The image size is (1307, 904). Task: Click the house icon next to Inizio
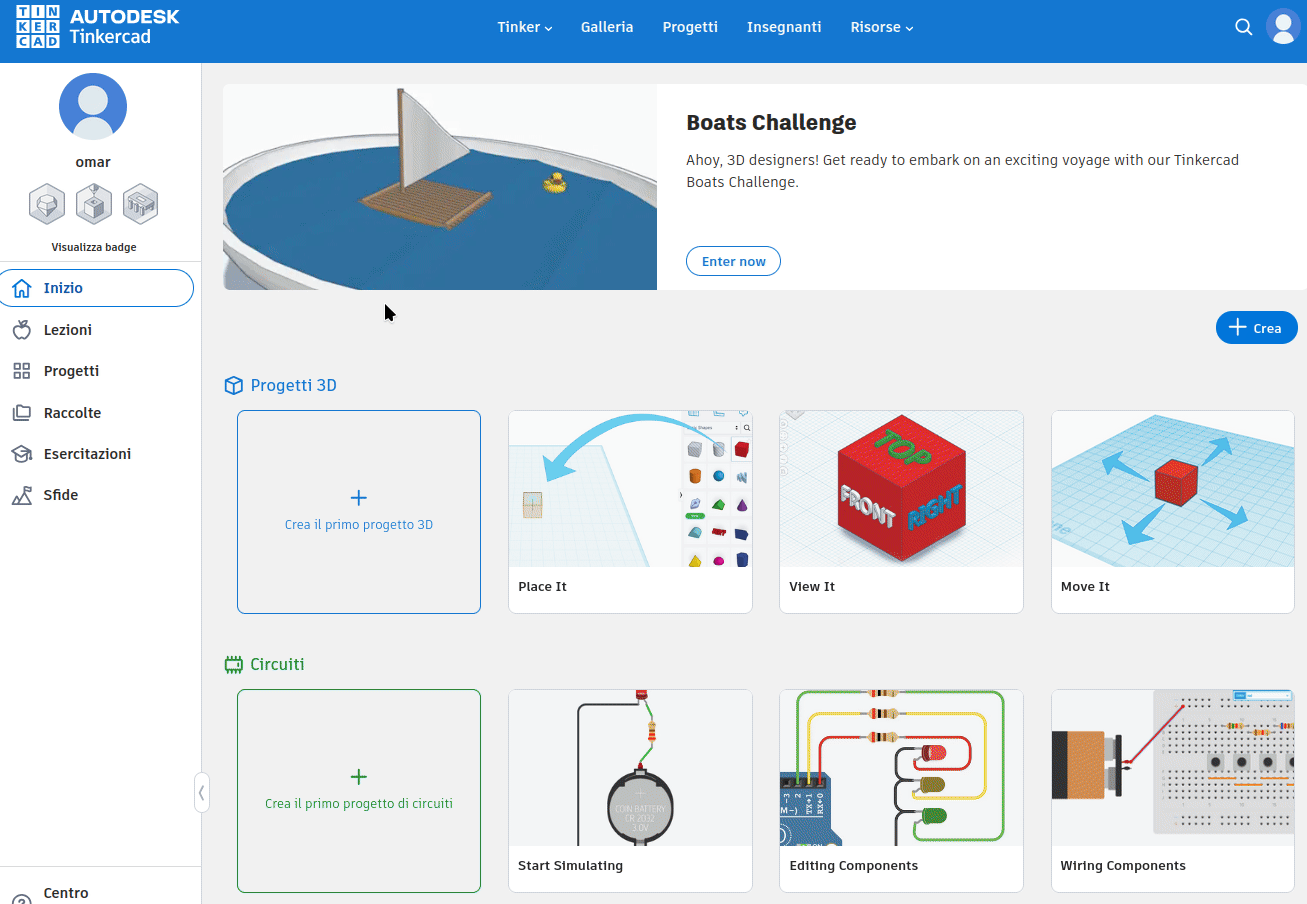[x=22, y=288]
